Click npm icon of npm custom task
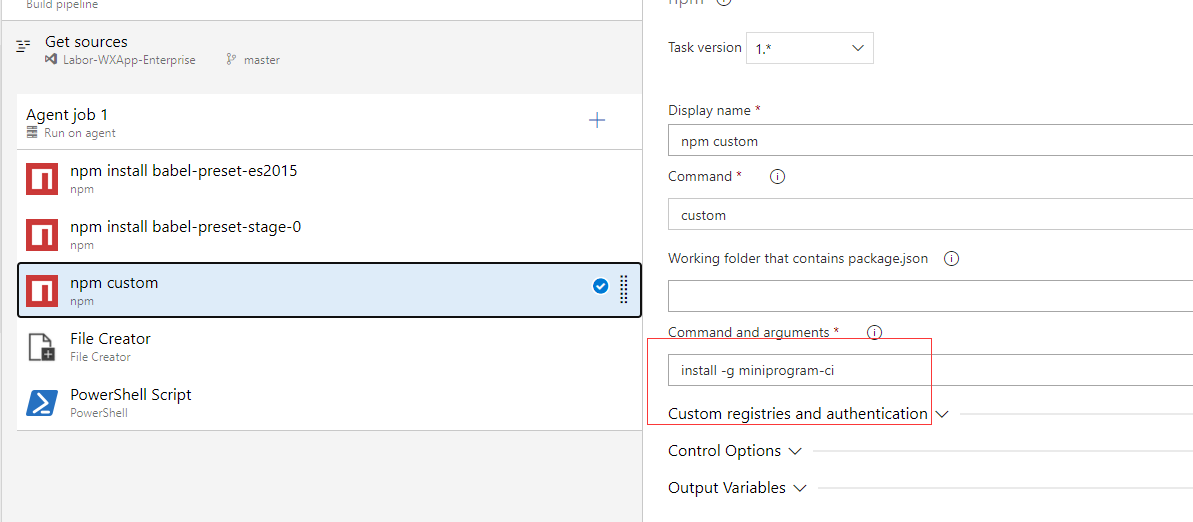The width and height of the screenshot is (1193, 522). point(43,291)
